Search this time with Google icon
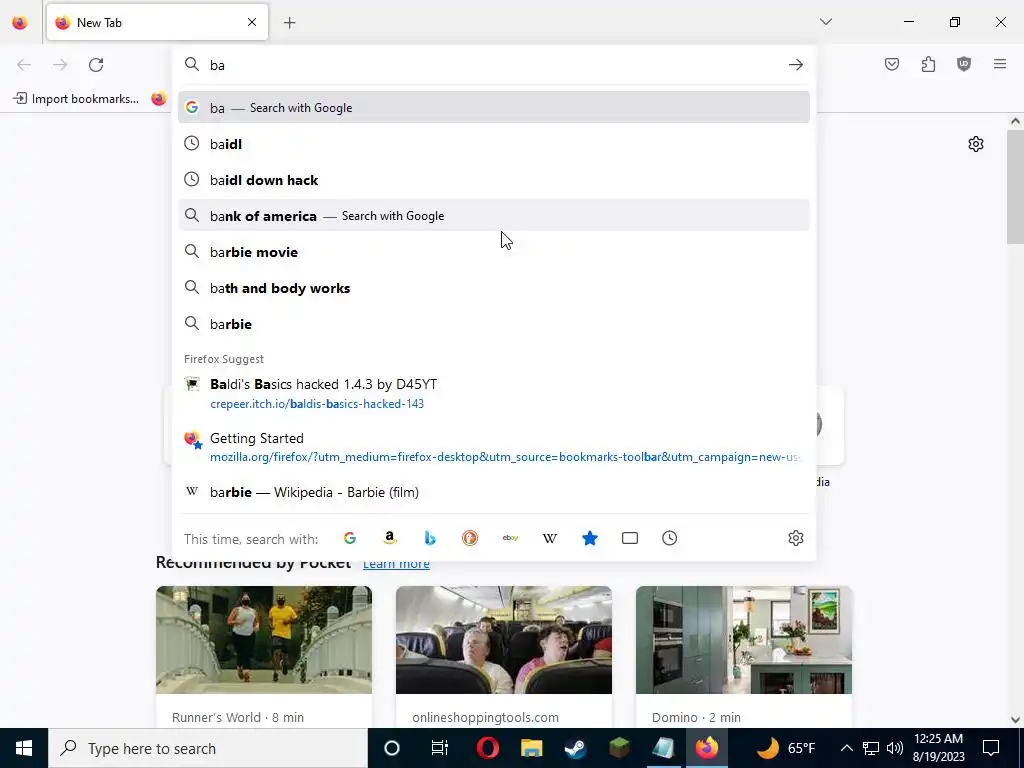 point(350,538)
